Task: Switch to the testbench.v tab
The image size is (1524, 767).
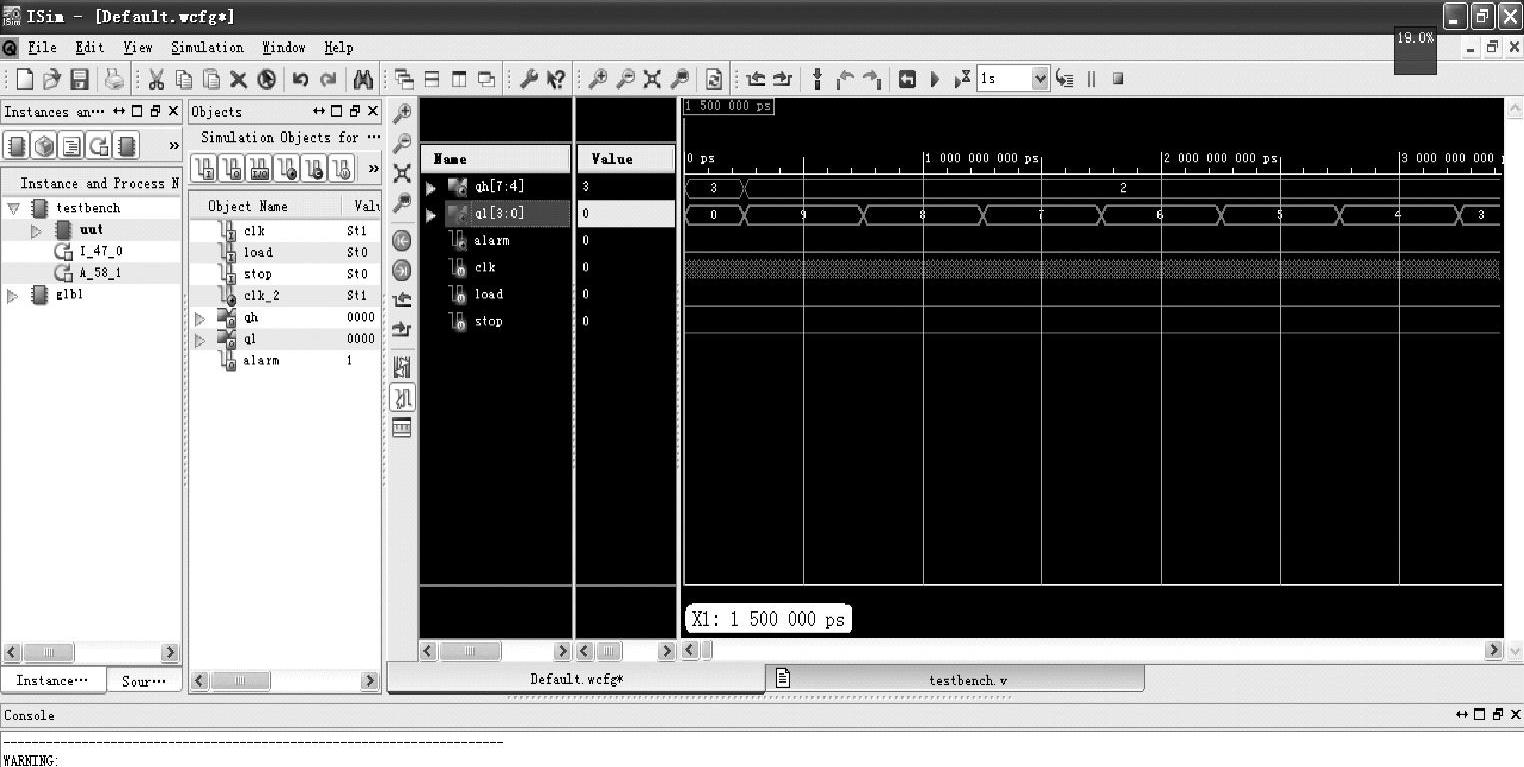Action: [955, 680]
